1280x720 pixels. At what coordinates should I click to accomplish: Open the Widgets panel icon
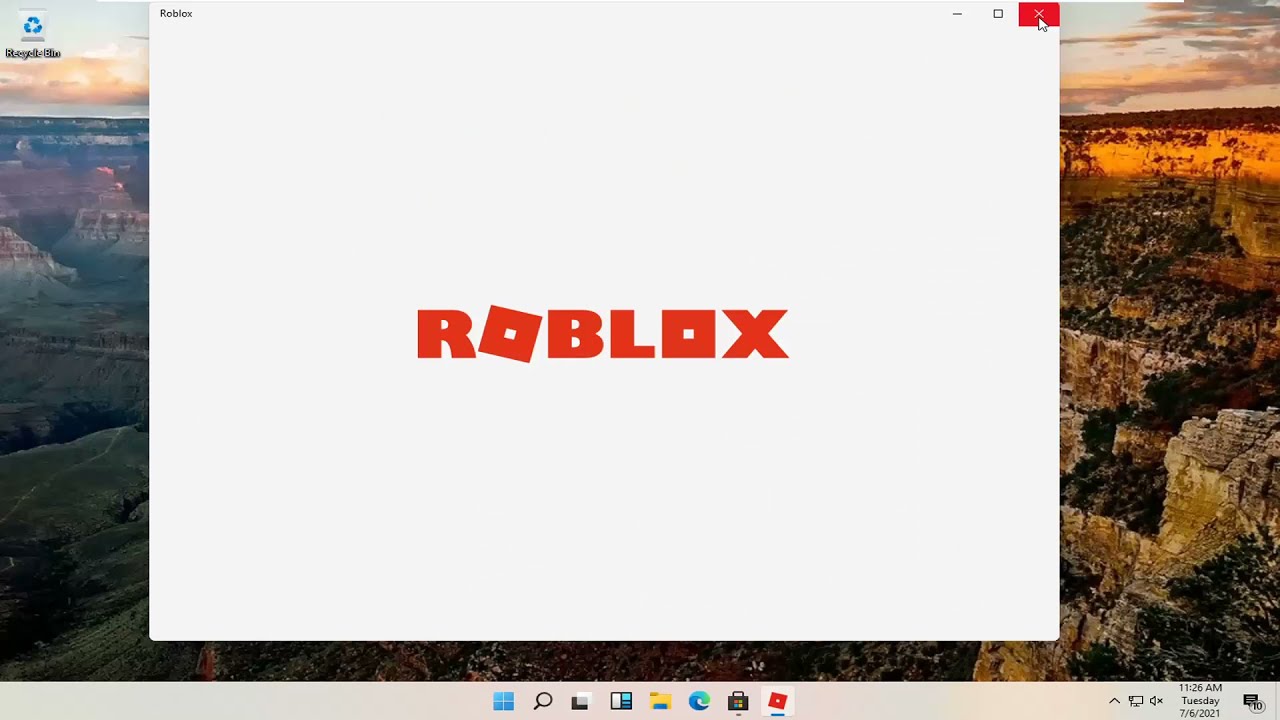point(621,701)
